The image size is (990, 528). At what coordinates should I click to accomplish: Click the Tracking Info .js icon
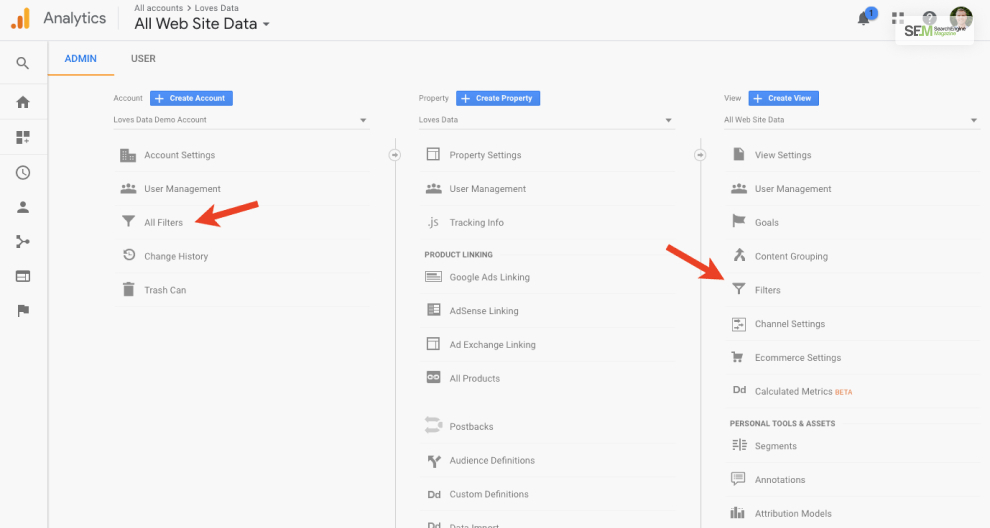[x=432, y=222]
